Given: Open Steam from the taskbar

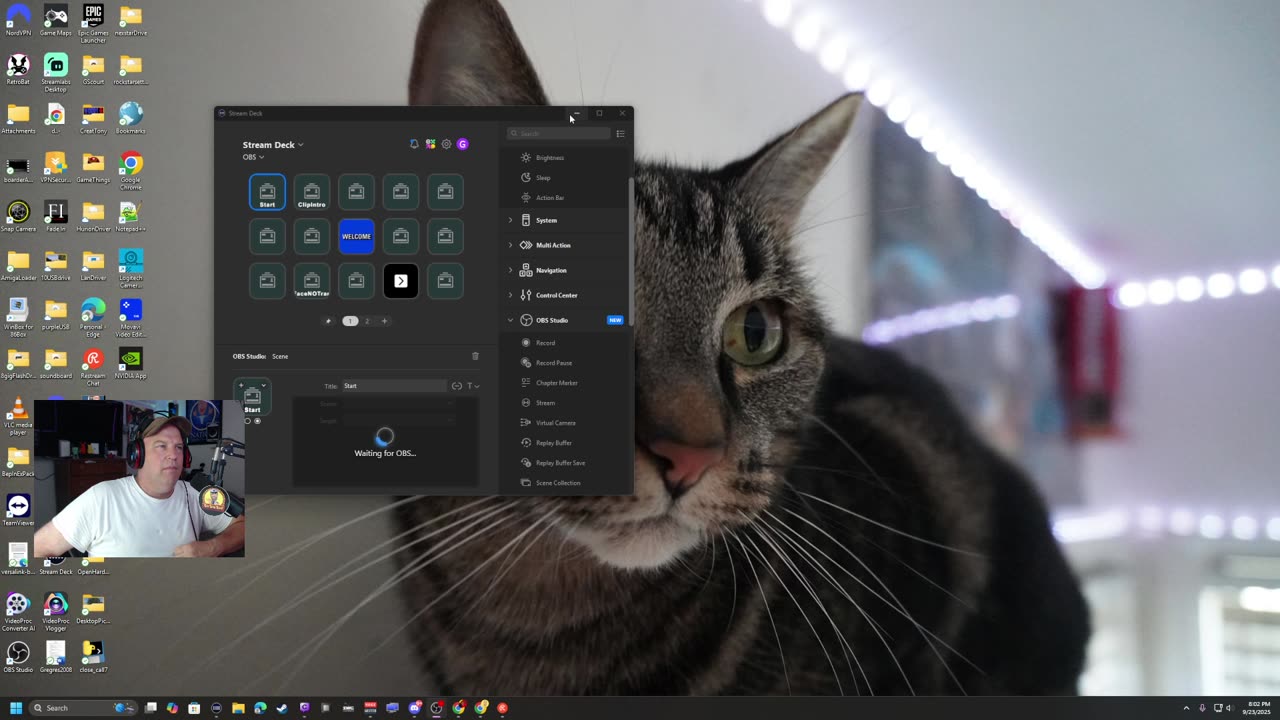Looking at the screenshot, I should [282, 708].
